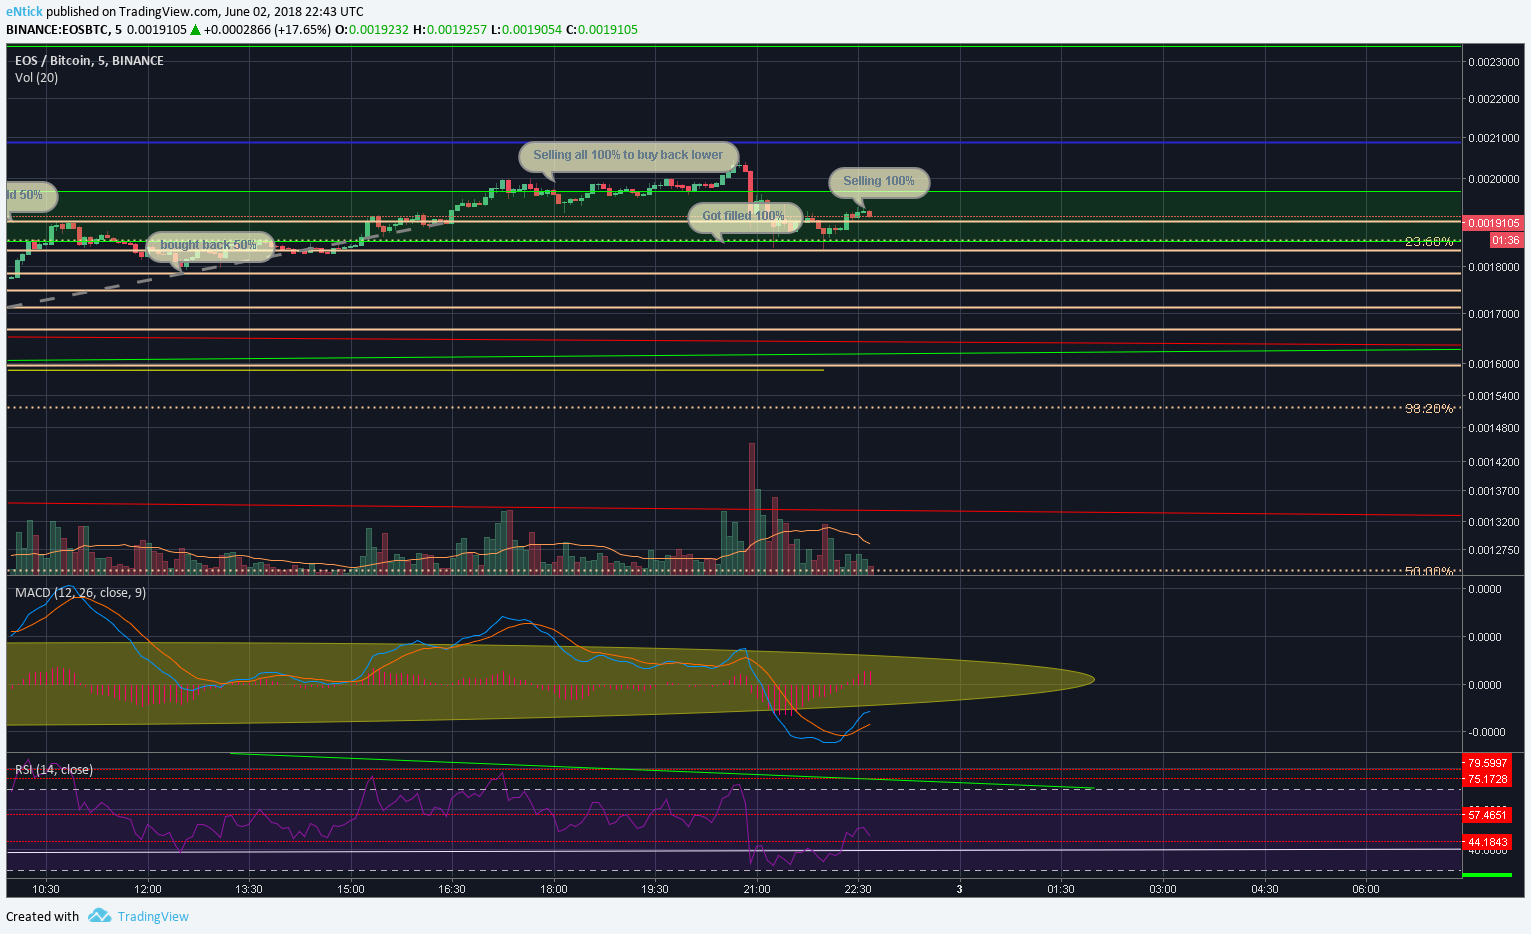Click the 75.1728 RSI value tag
1531x934 pixels.
1487,779
